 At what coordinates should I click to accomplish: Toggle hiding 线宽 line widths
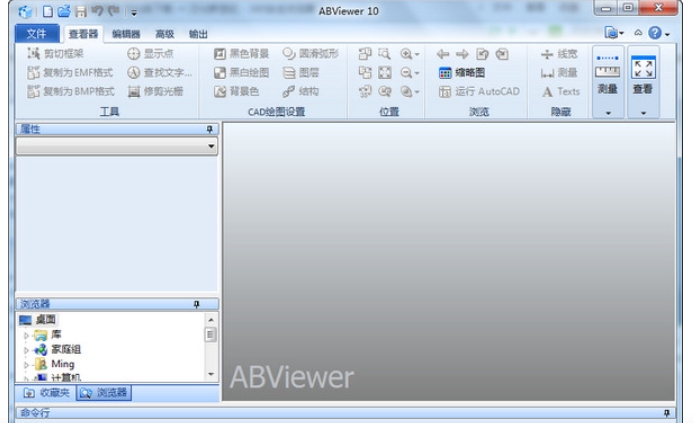[x=559, y=54]
